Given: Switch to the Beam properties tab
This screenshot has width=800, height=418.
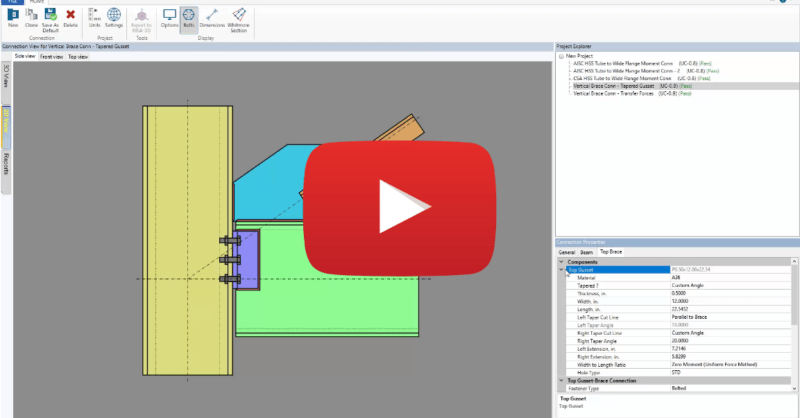Looking at the screenshot, I should point(587,252).
